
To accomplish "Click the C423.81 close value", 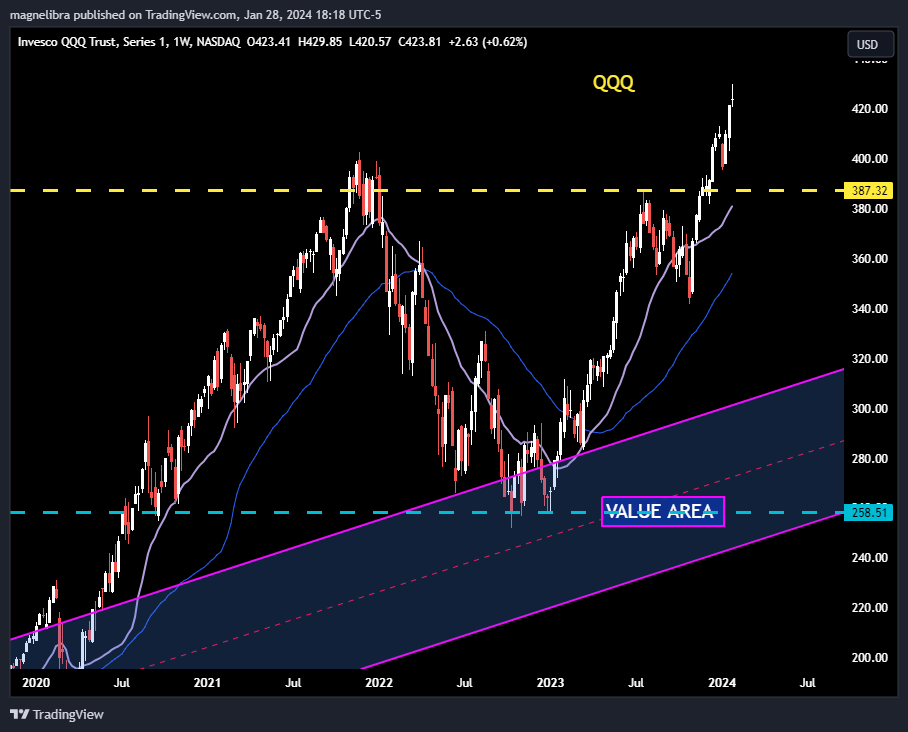I will (x=420, y=42).
